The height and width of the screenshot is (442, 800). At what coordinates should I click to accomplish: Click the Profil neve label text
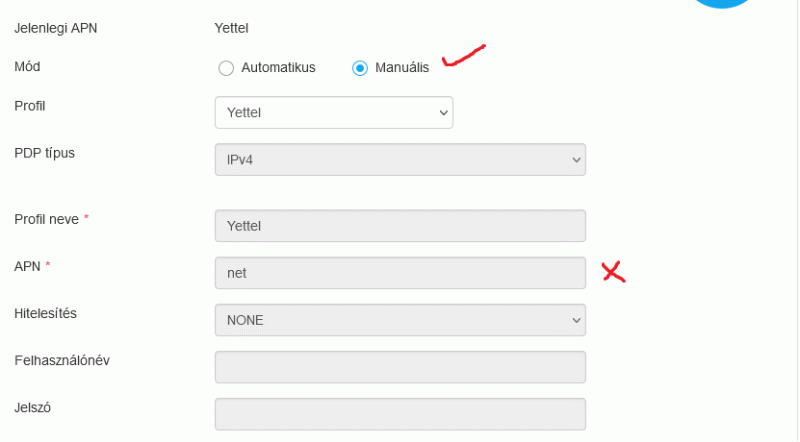tap(46, 218)
